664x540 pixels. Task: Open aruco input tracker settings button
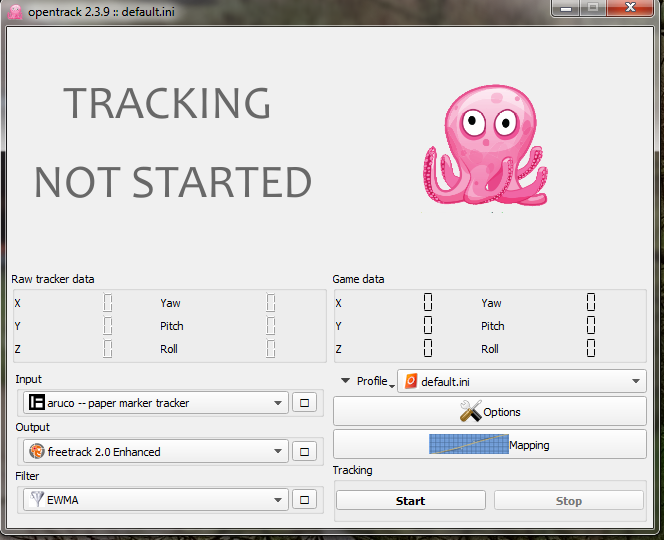304,403
